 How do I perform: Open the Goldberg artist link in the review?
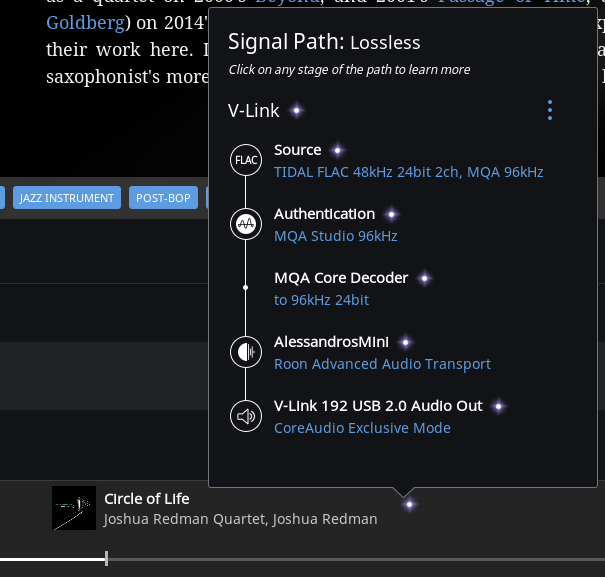coord(85,23)
